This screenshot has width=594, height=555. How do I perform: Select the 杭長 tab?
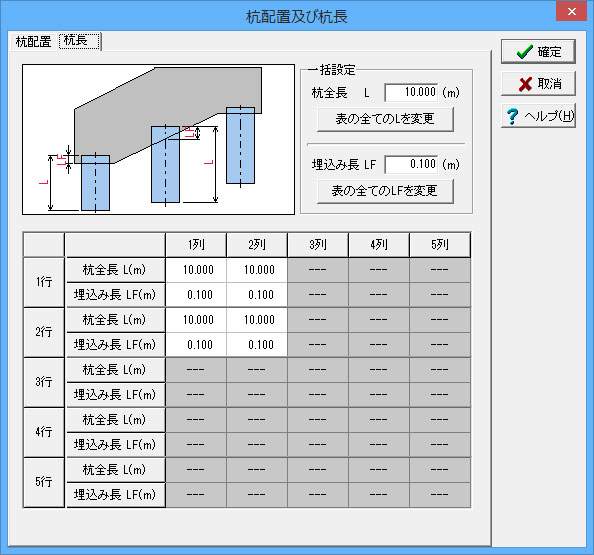tap(79, 41)
